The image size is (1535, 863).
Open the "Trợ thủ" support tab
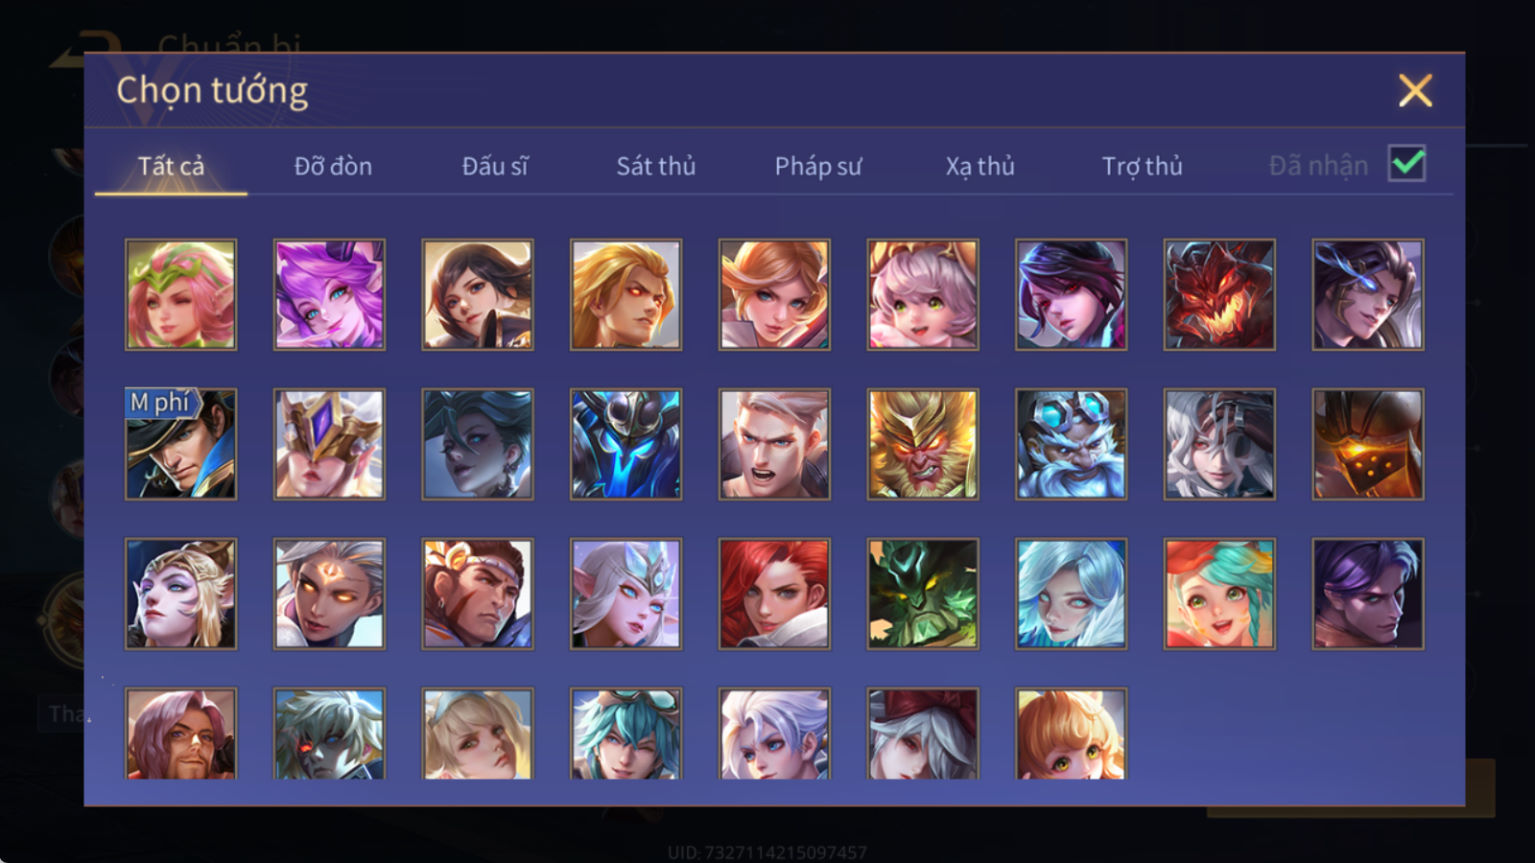click(x=1142, y=166)
